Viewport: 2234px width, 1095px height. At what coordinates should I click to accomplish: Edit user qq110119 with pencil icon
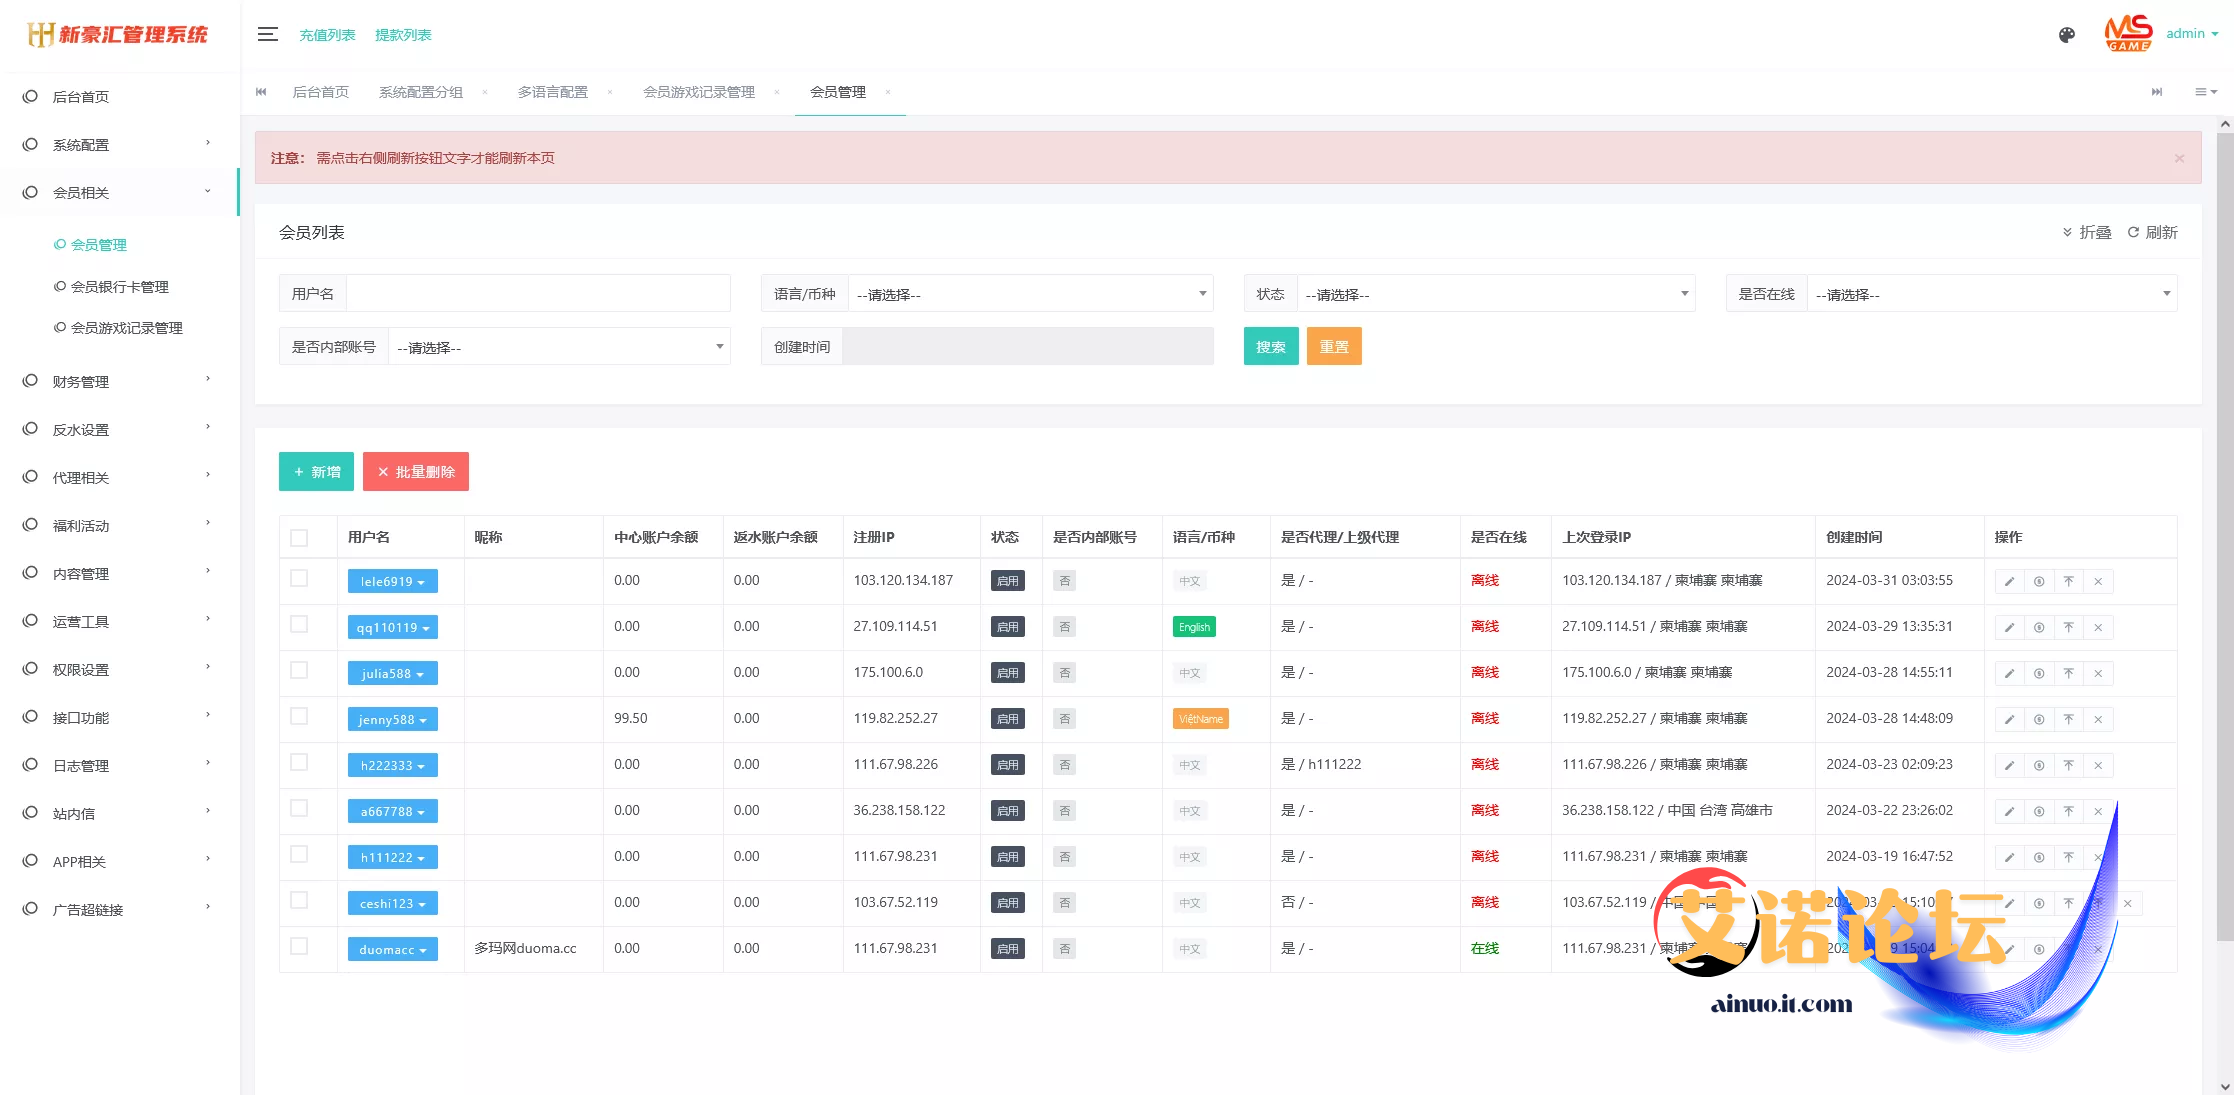click(2009, 627)
